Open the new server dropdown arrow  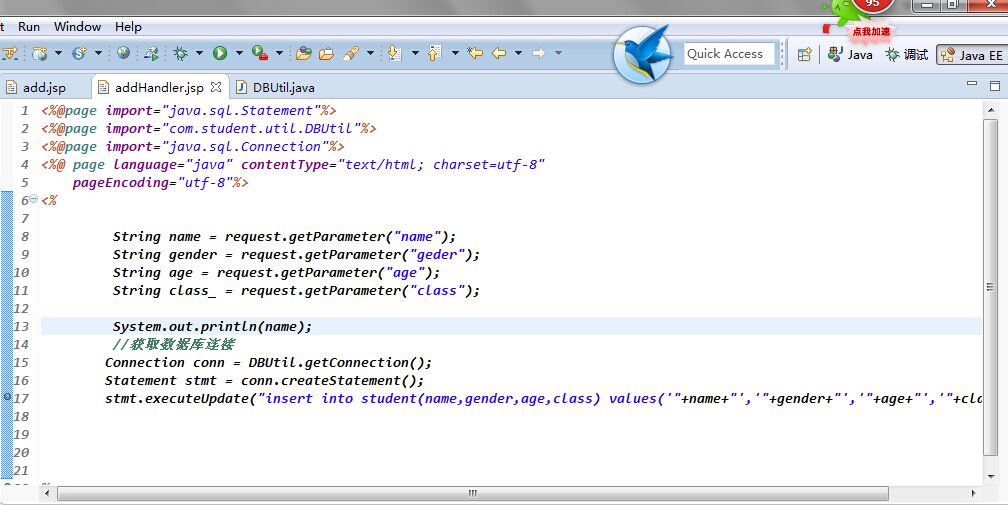(58, 53)
